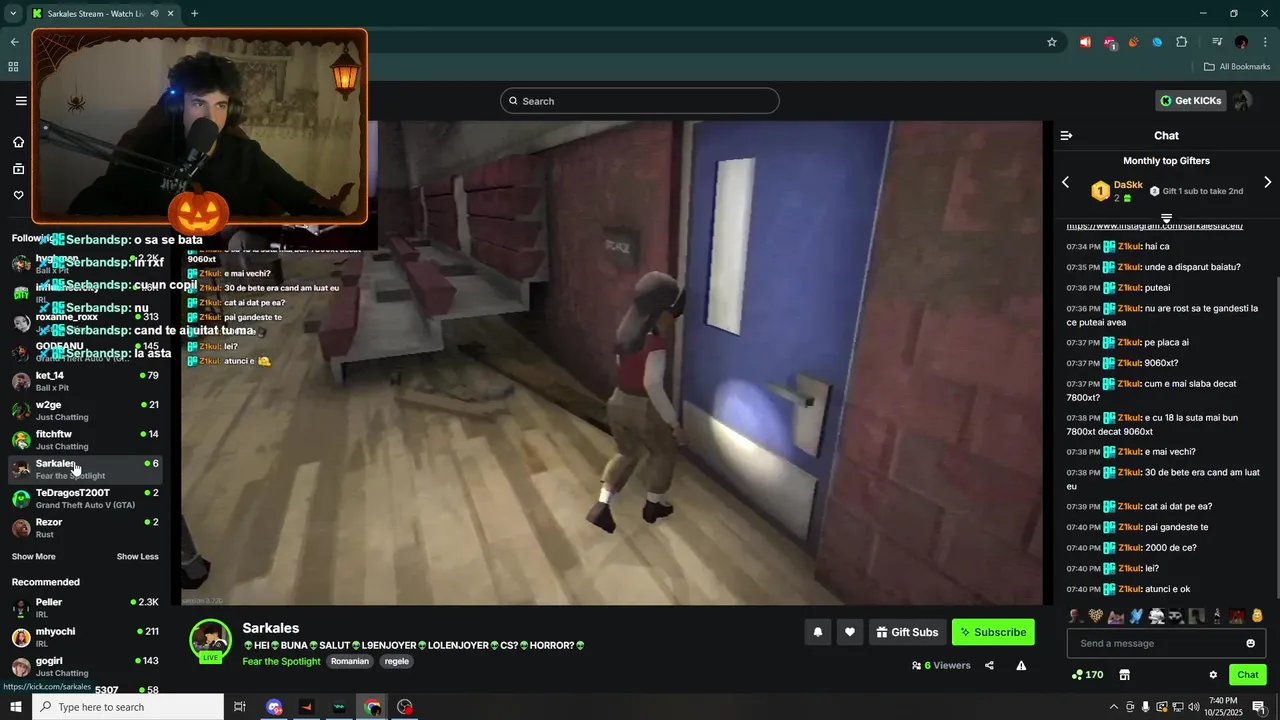The height and width of the screenshot is (720, 1280).
Task: Open the orange extension icon in the toolbar
Action: (x=1133, y=42)
